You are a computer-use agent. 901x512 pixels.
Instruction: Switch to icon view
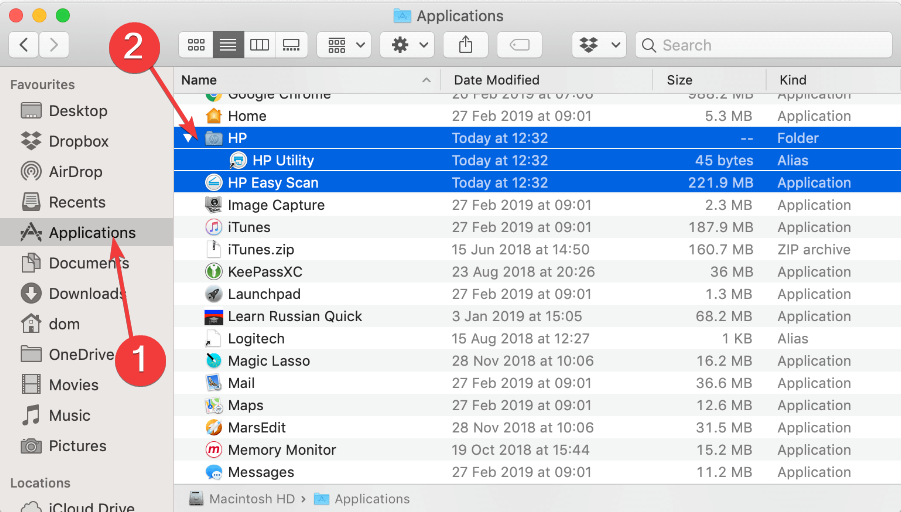196,45
